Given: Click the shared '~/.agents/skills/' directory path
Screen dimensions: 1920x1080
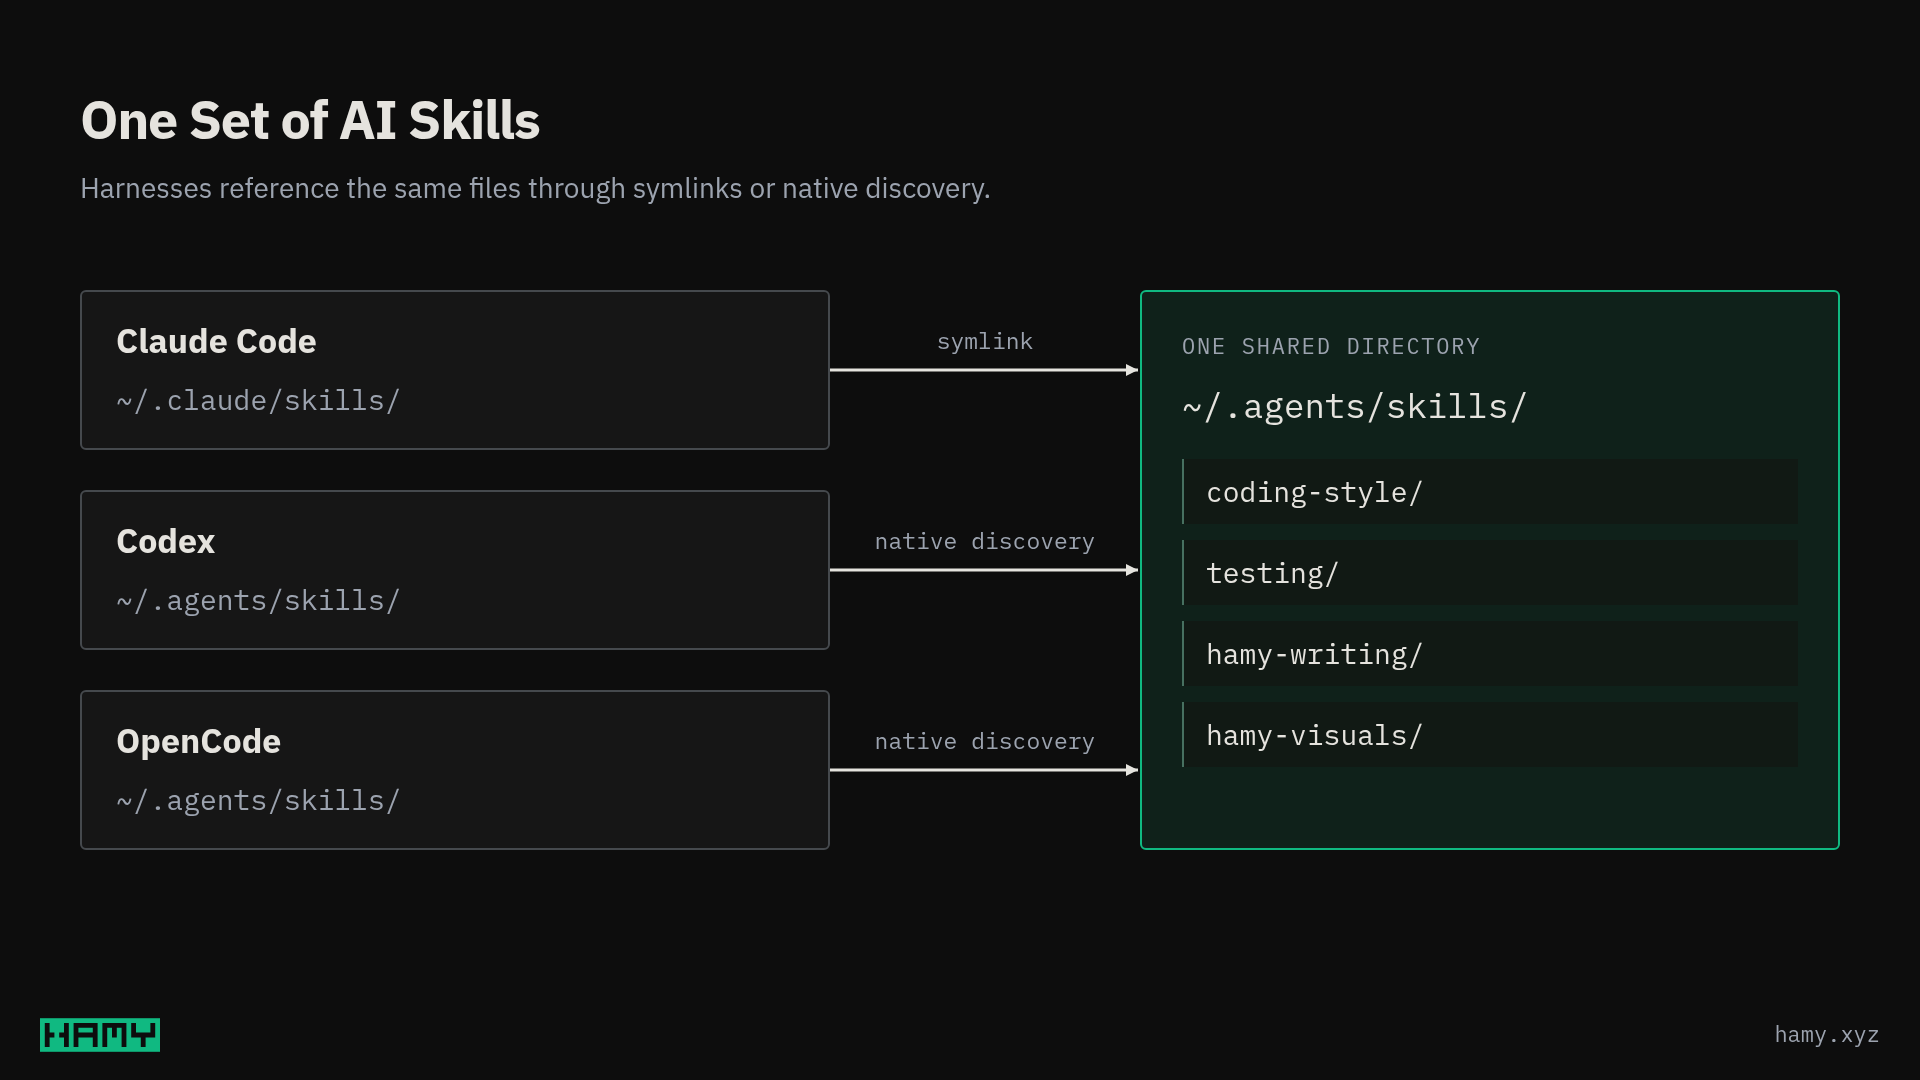Looking at the screenshot, I should (x=1354, y=407).
